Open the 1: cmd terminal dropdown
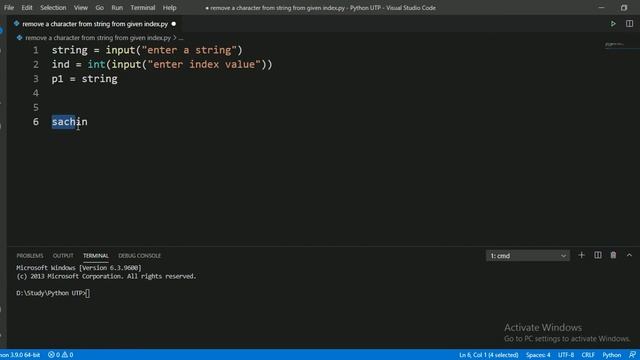The image size is (640, 360). [528, 256]
